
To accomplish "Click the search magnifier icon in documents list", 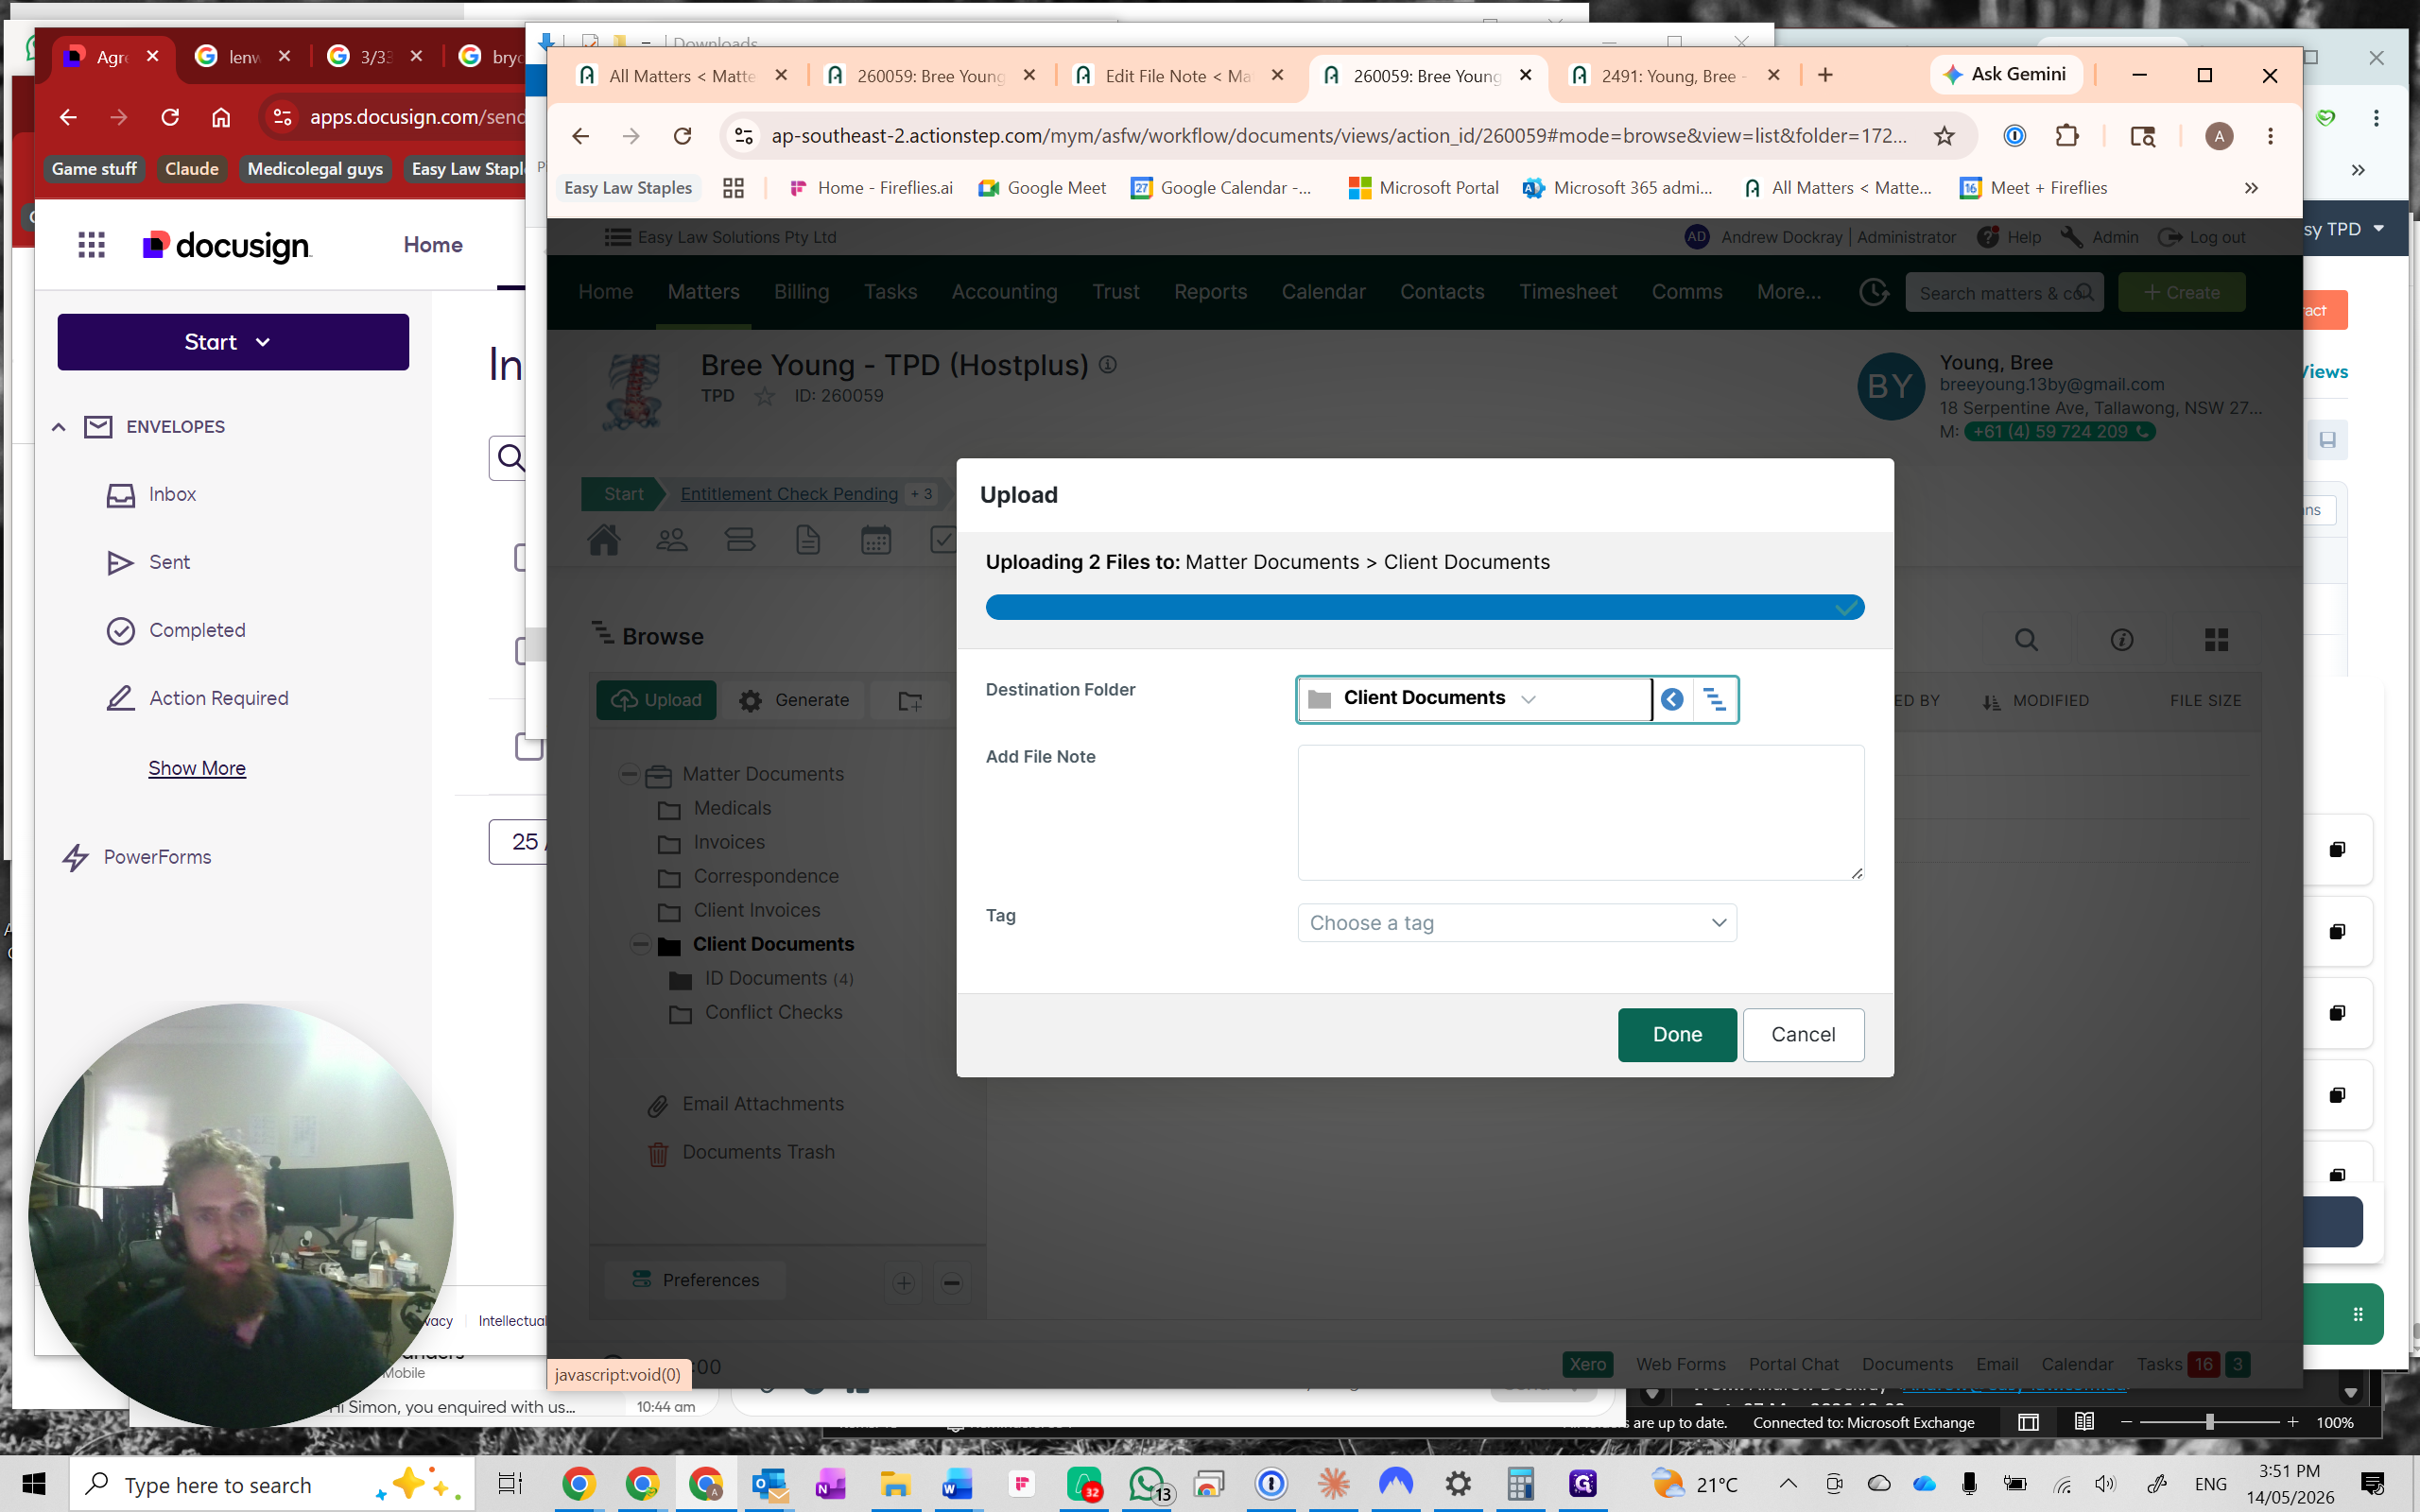I will coord(2026,640).
